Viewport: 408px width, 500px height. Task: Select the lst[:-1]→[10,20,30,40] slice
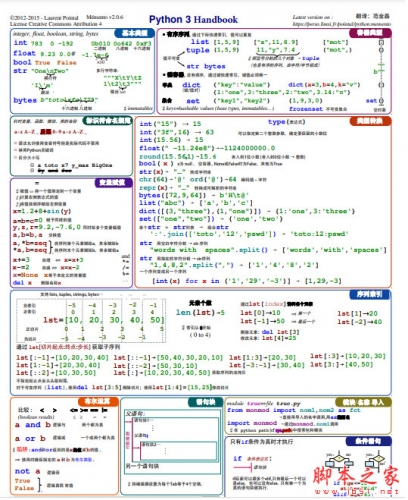tap(62, 358)
